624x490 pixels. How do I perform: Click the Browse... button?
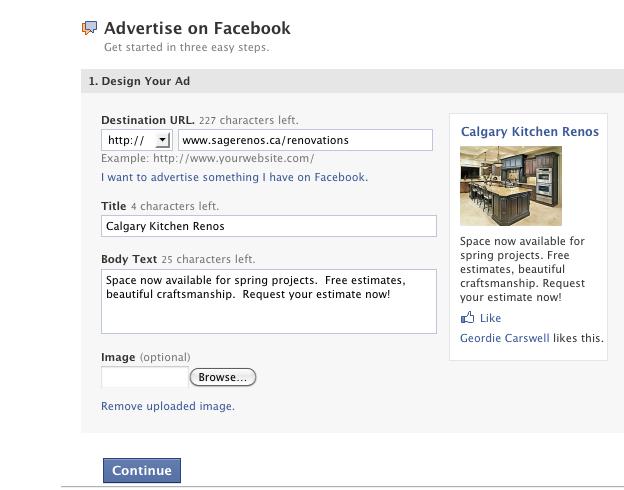click(223, 377)
